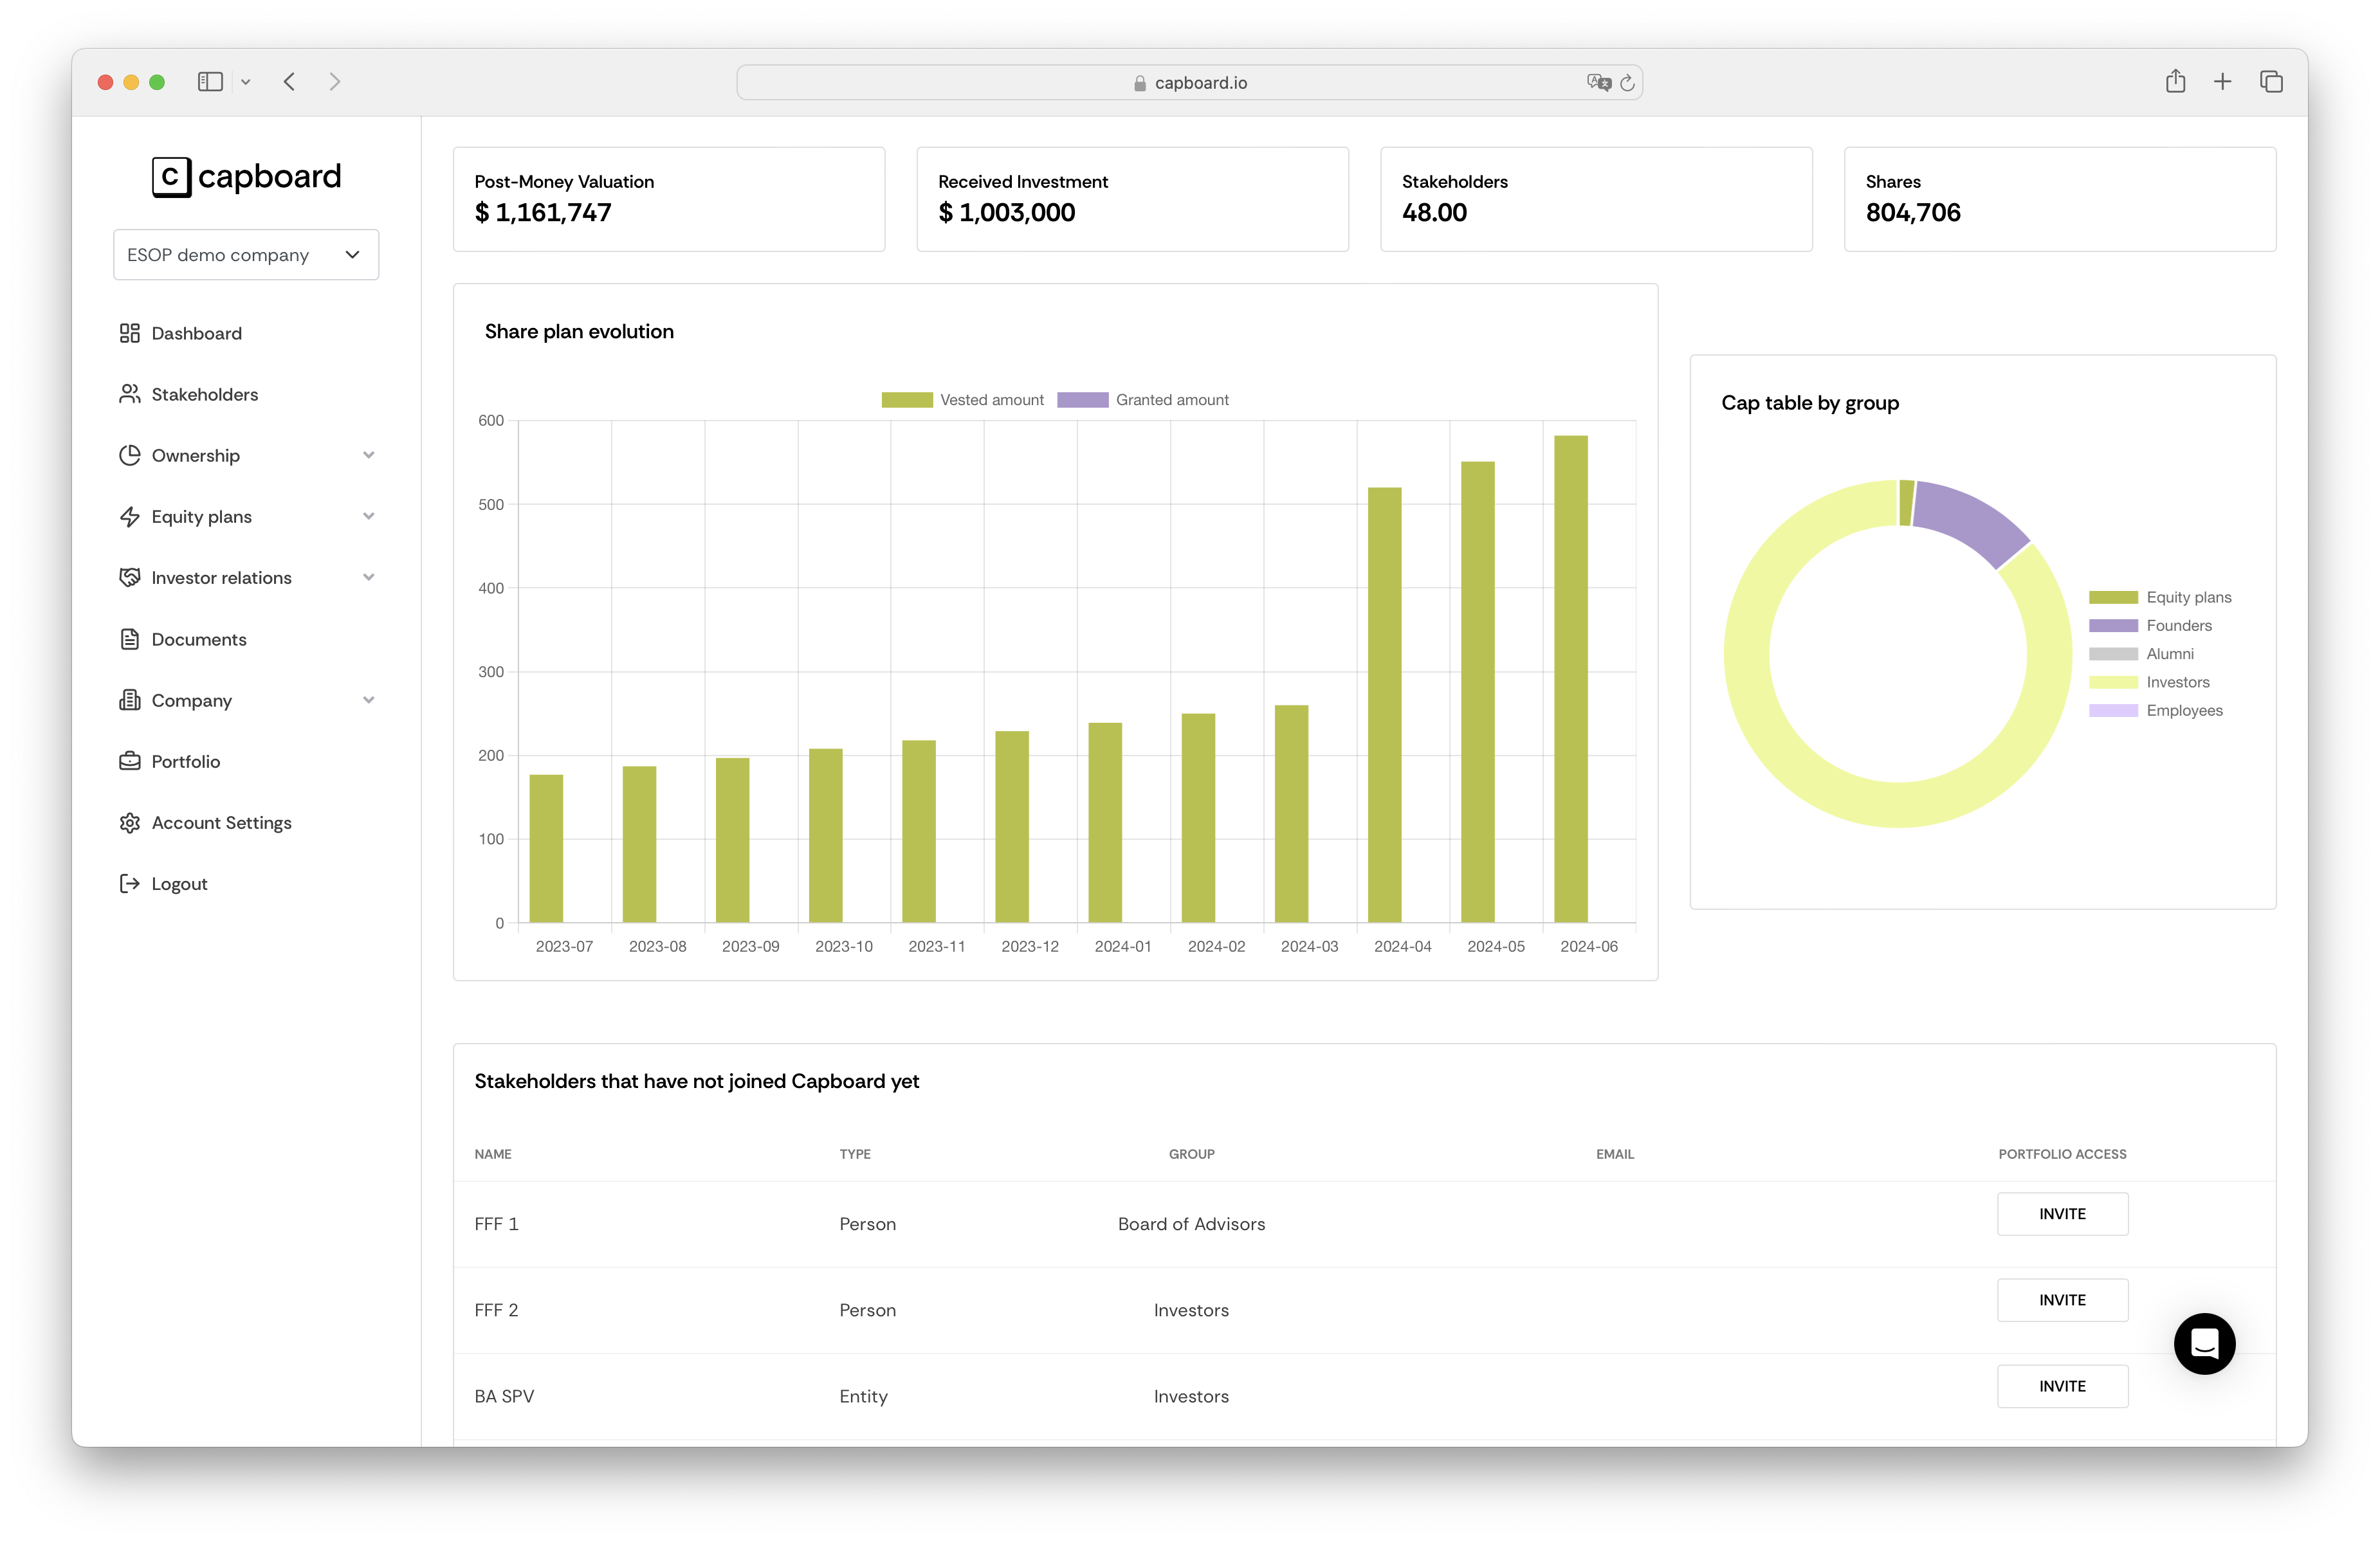Toggle Investors legend in cap table
This screenshot has height=1542, width=2380.
coord(2149,682)
